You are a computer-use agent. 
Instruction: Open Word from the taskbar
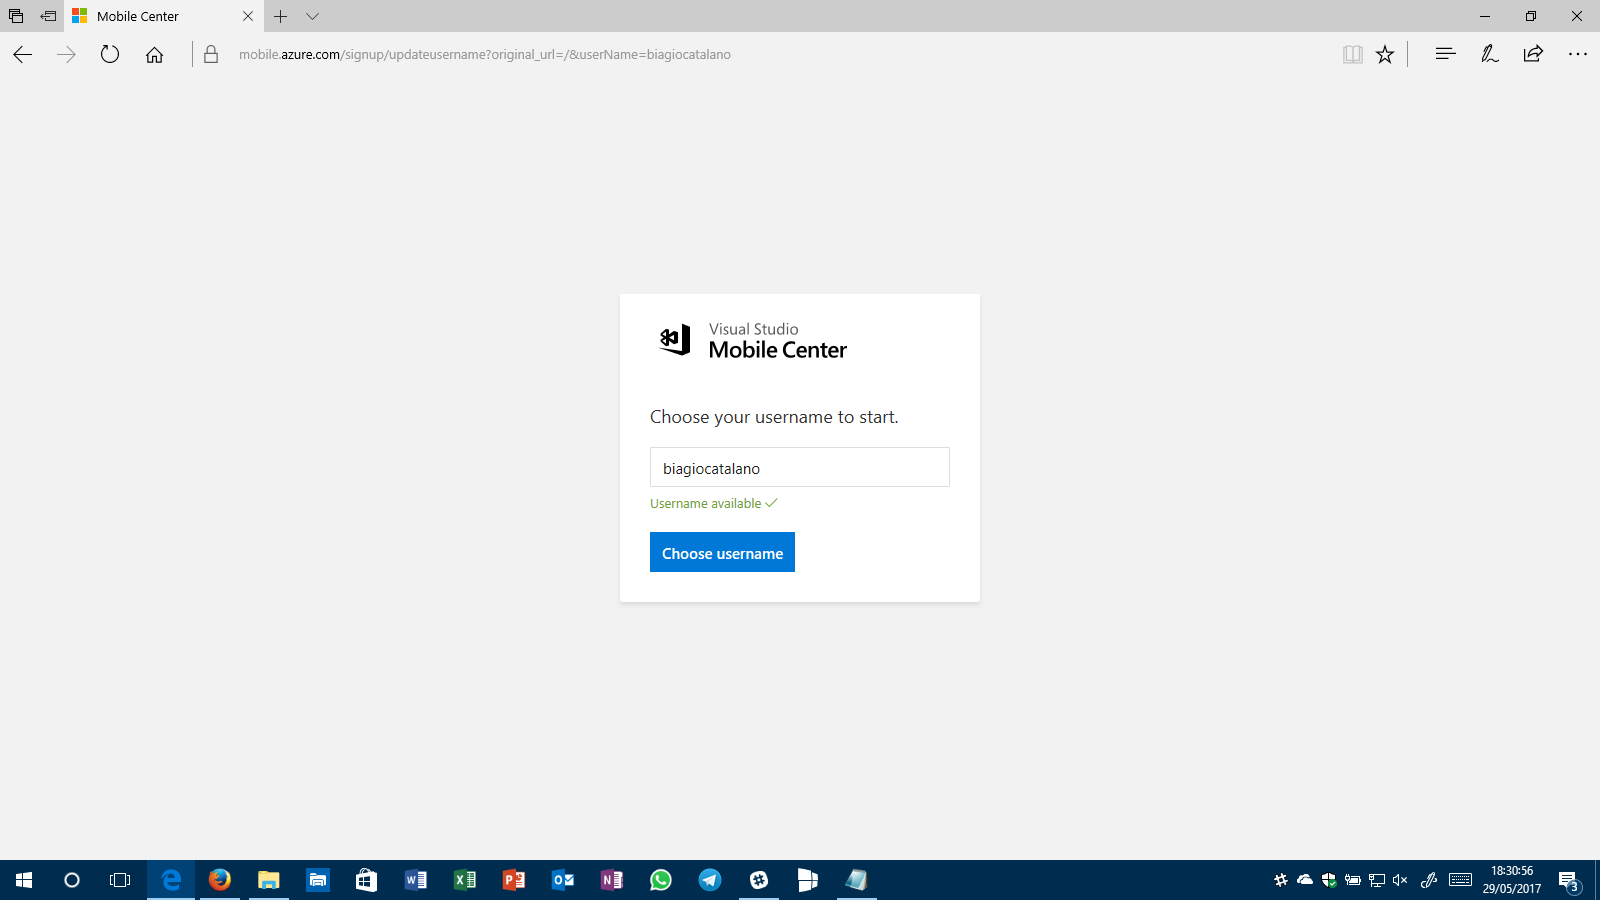point(416,880)
